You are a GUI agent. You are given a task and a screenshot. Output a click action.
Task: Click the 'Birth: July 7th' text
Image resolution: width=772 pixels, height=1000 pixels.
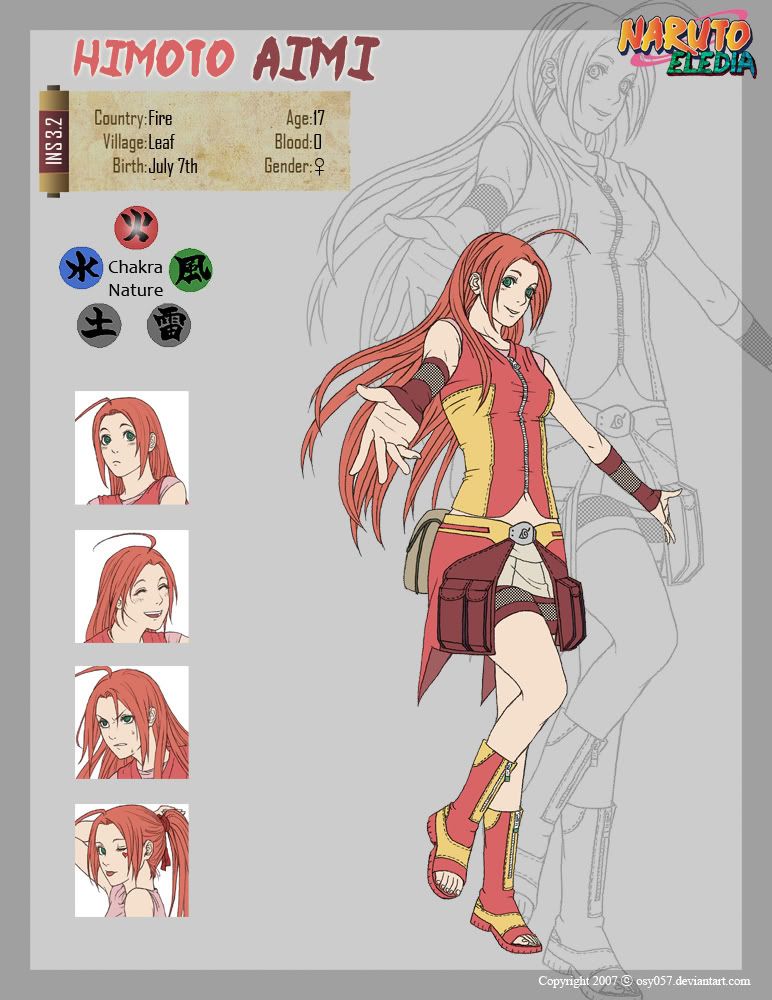(x=155, y=166)
